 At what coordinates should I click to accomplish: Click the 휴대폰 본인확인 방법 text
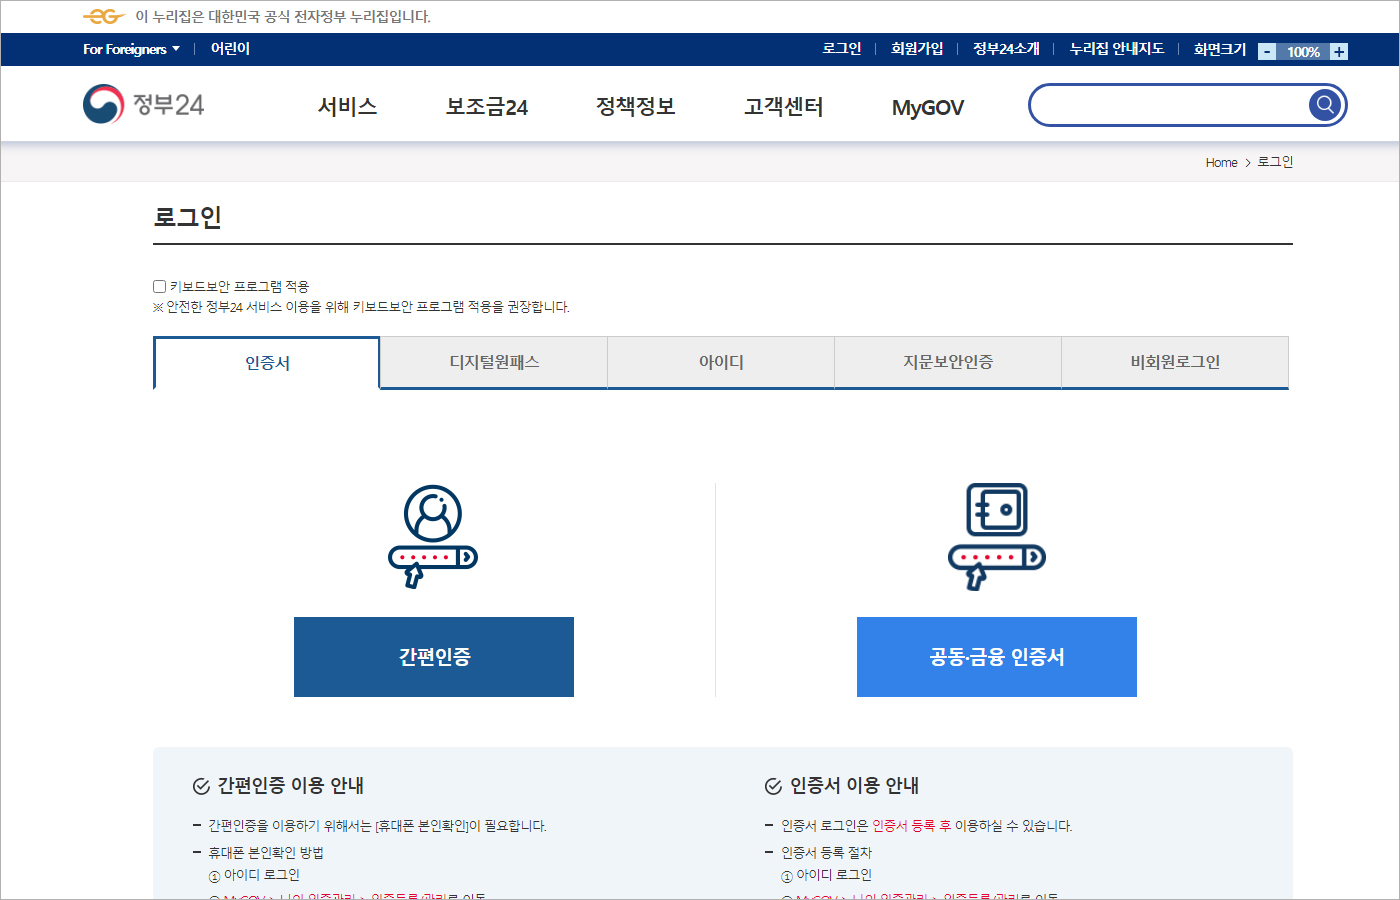266,853
